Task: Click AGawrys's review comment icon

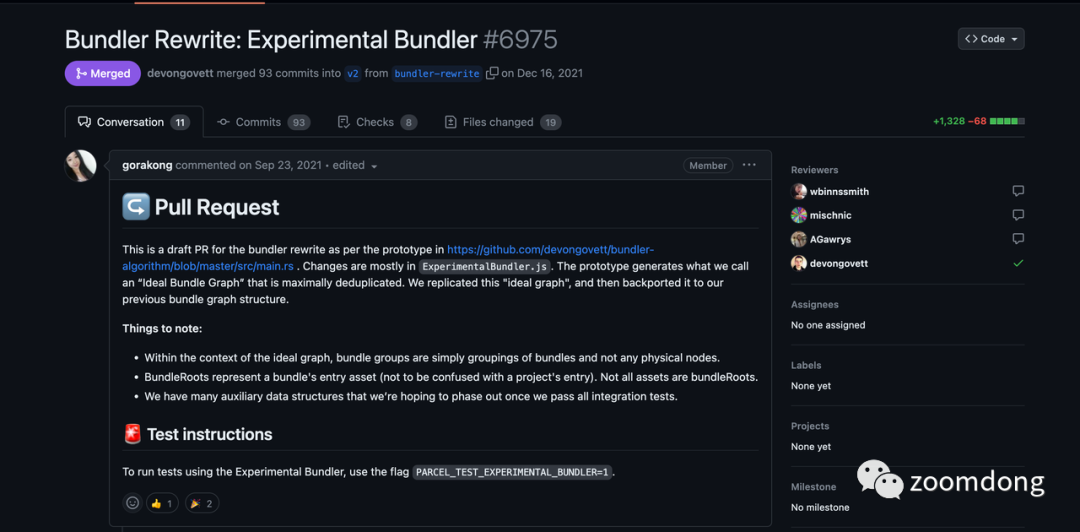Action: [x=1018, y=239]
